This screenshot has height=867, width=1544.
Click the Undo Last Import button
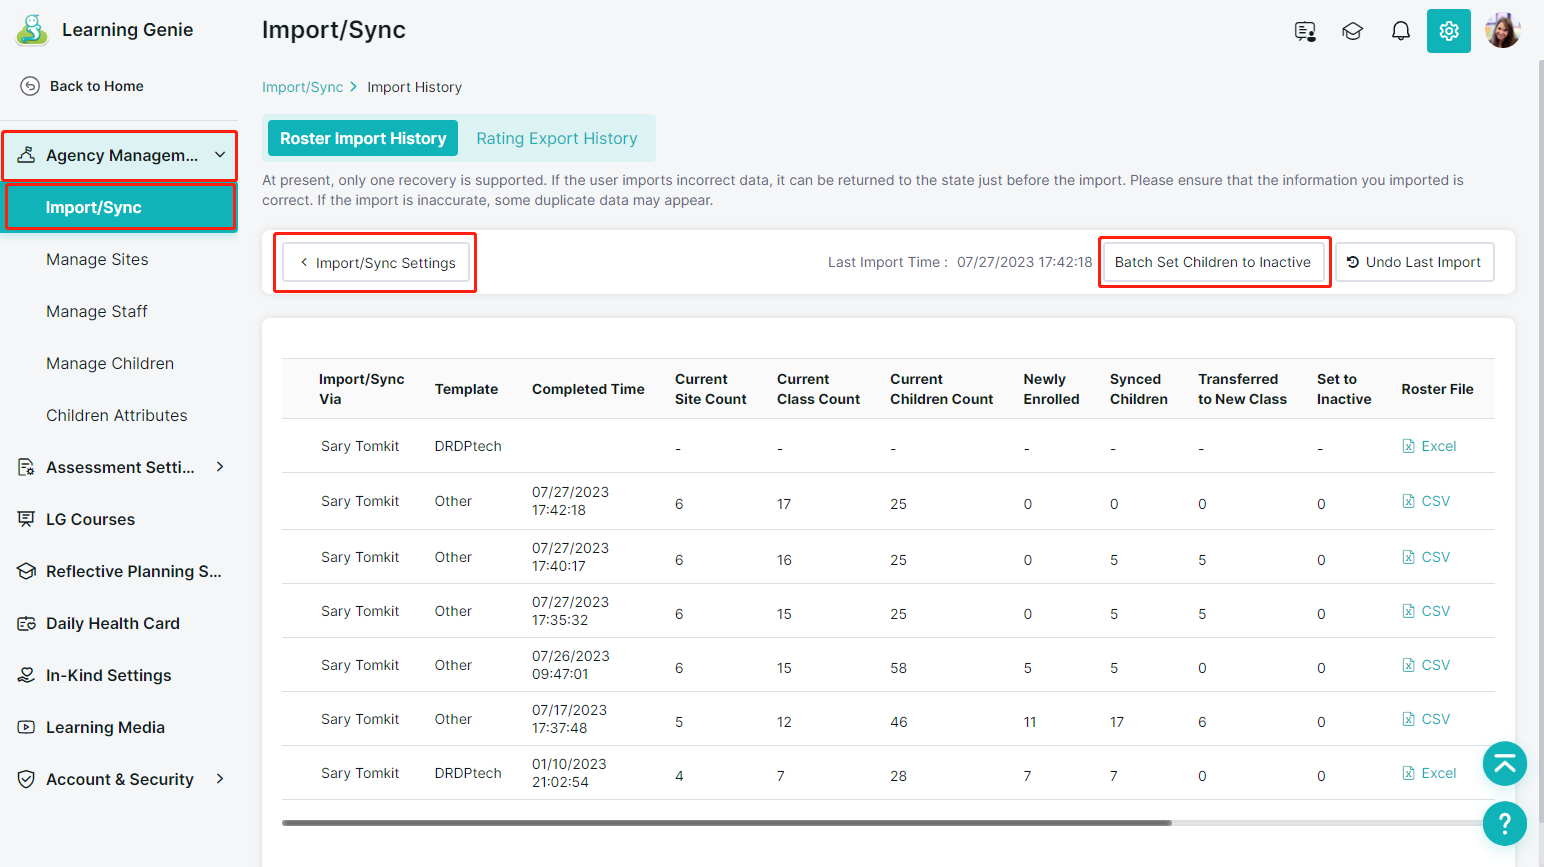pos(1414,262)
